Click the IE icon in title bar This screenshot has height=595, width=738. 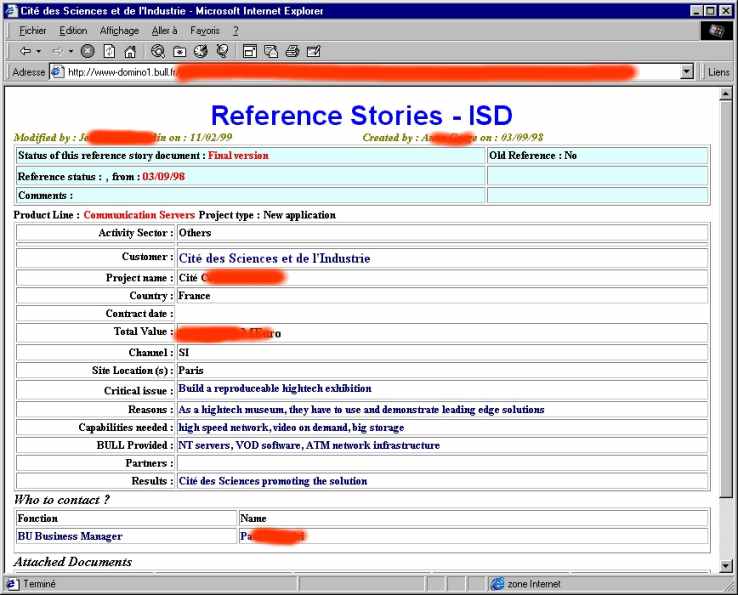tap(11, 10)
